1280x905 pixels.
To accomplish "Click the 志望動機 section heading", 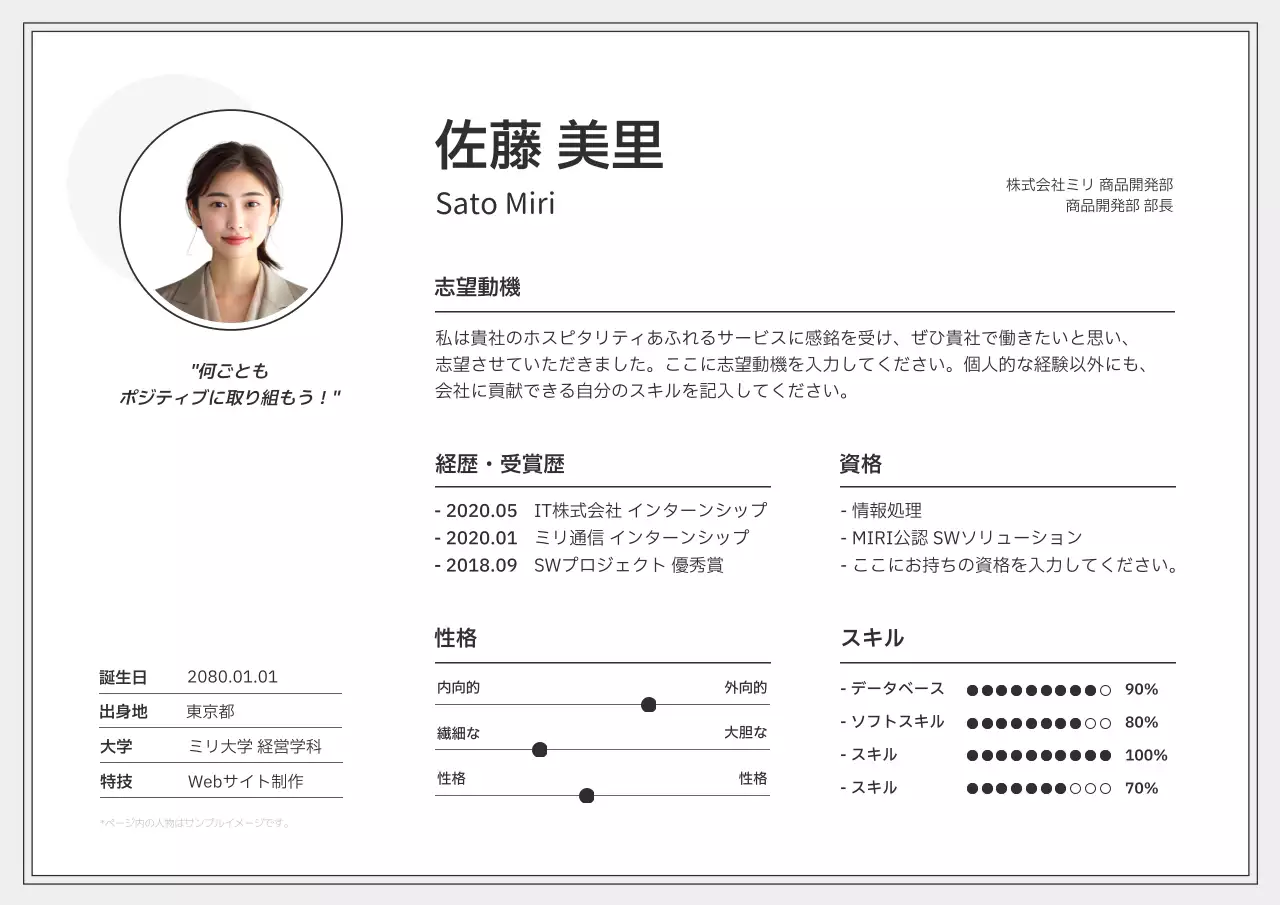I will (478, 288).
